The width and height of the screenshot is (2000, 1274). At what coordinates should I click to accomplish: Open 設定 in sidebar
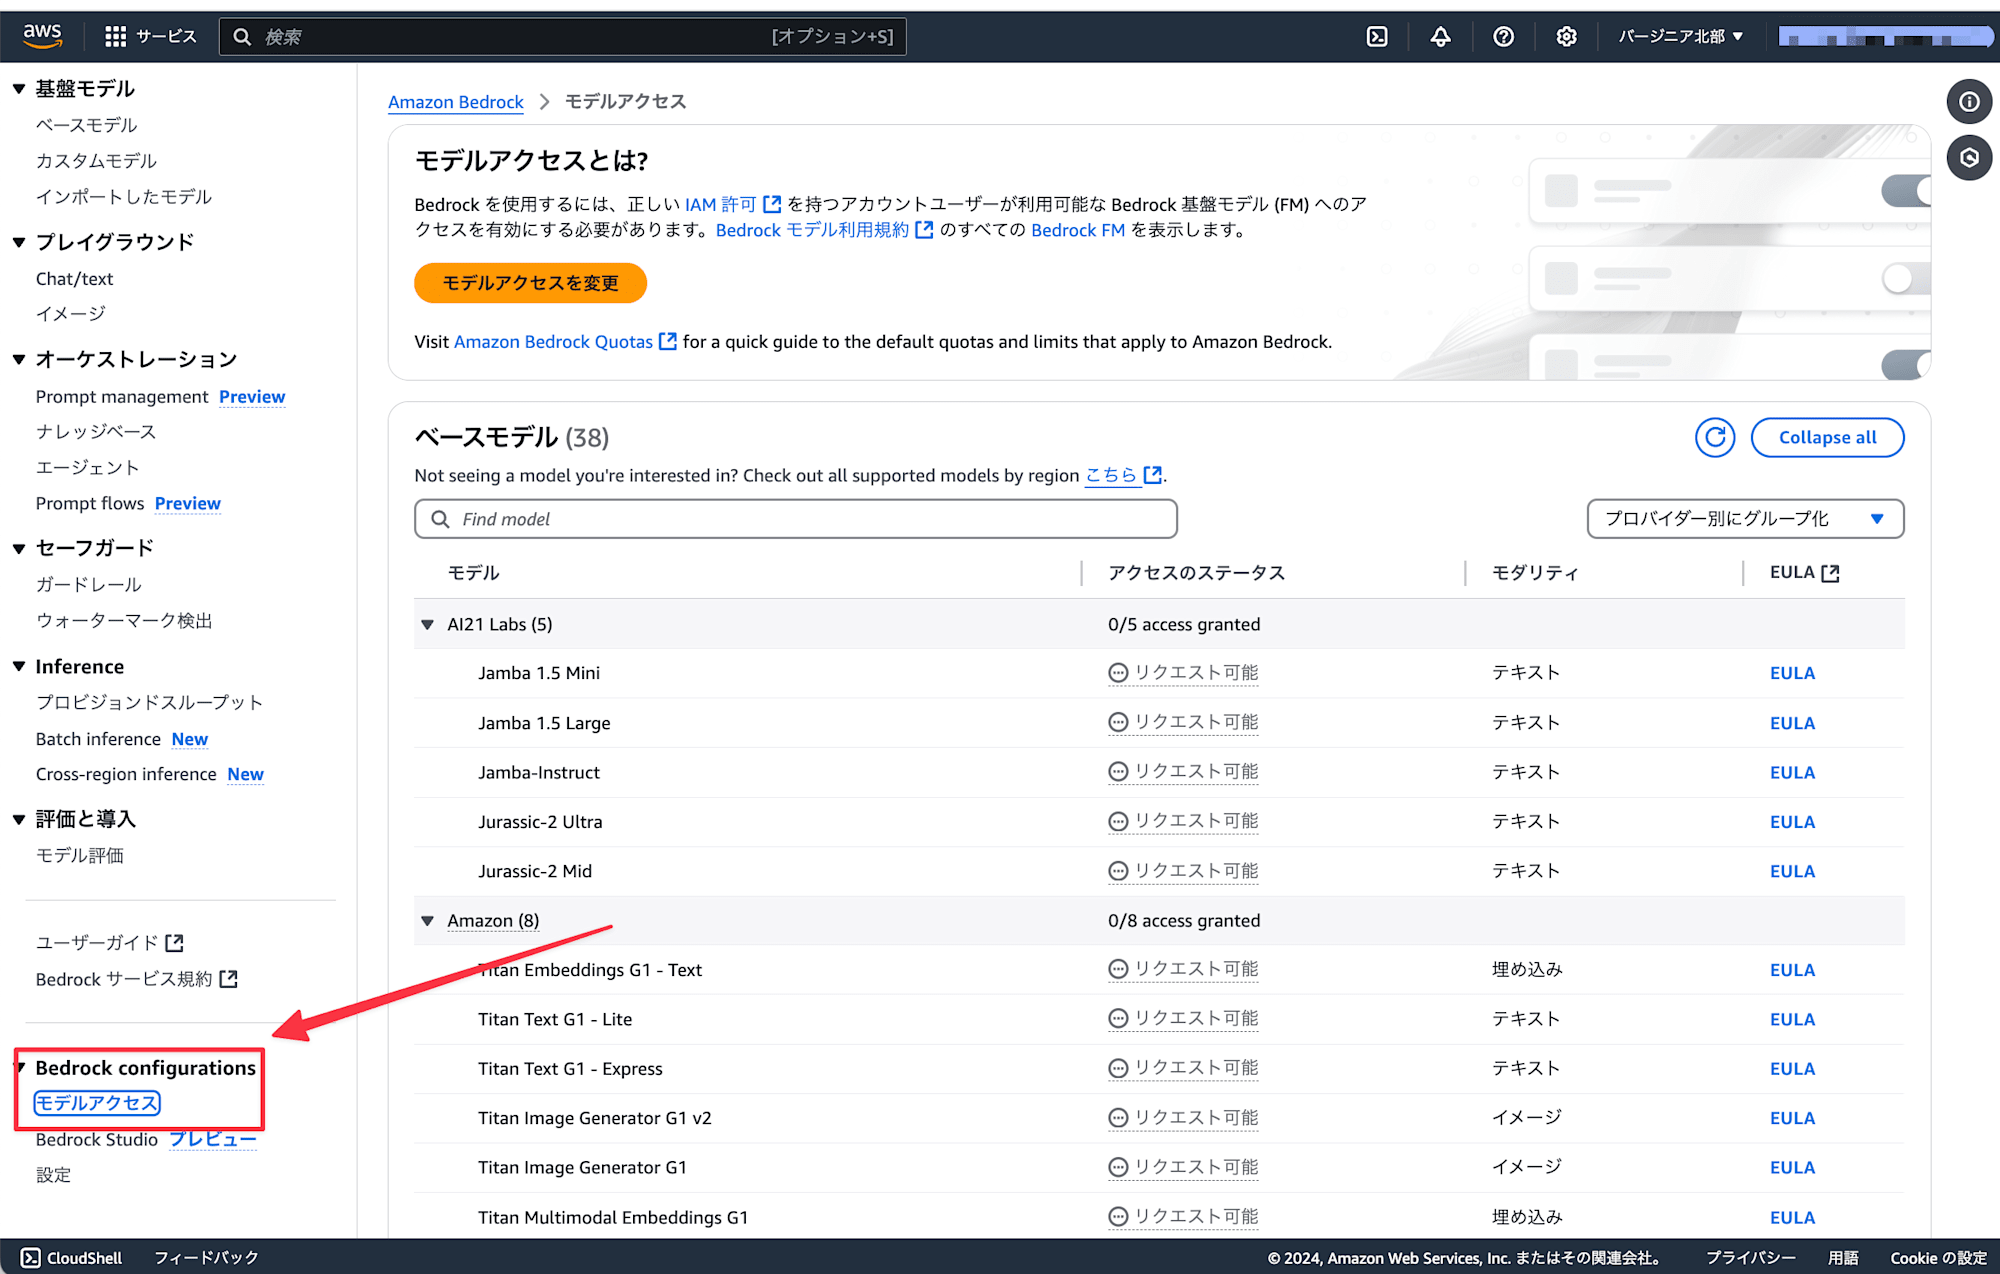(x=53, y=1175)
